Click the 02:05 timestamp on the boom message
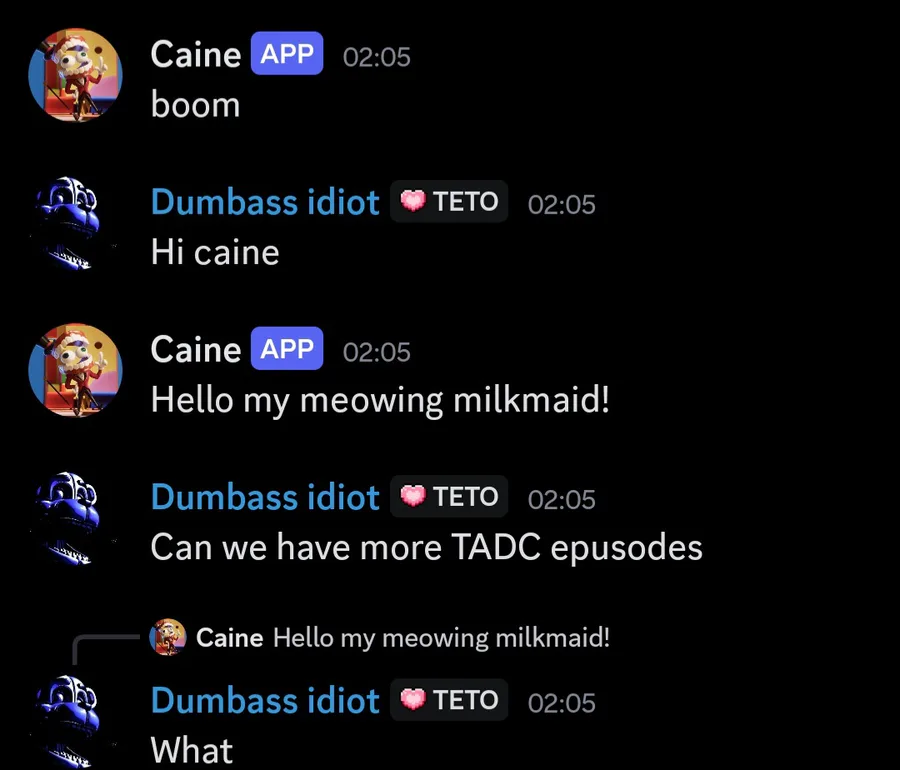Screen dimensions: 900x770 (x=377, y=57)
